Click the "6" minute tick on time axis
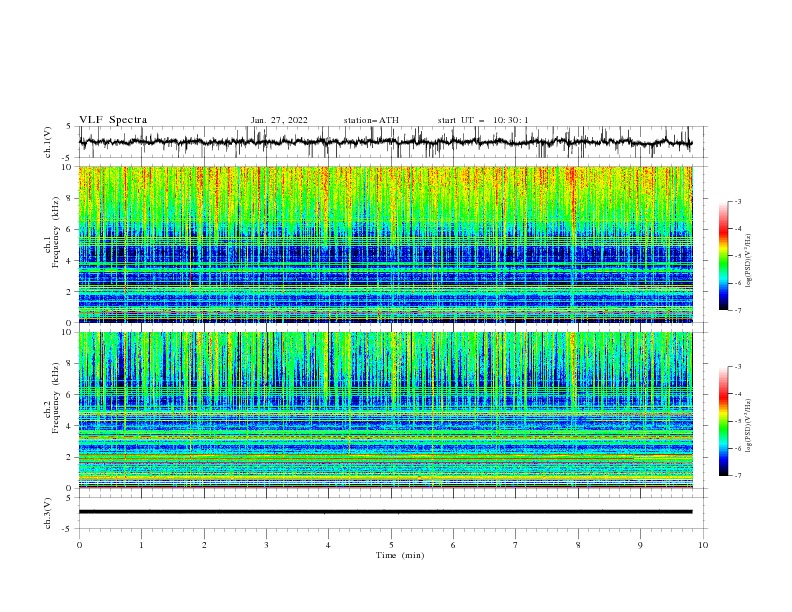Viewport: 792px width, 612px height. tap(453, 545)
